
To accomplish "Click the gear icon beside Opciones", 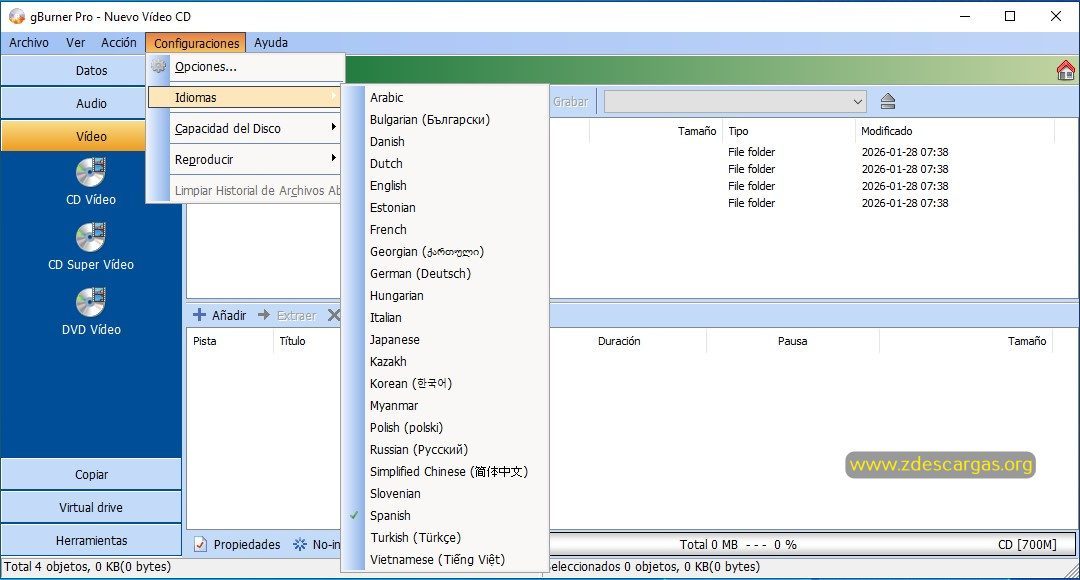I will [x=158, y=67].
